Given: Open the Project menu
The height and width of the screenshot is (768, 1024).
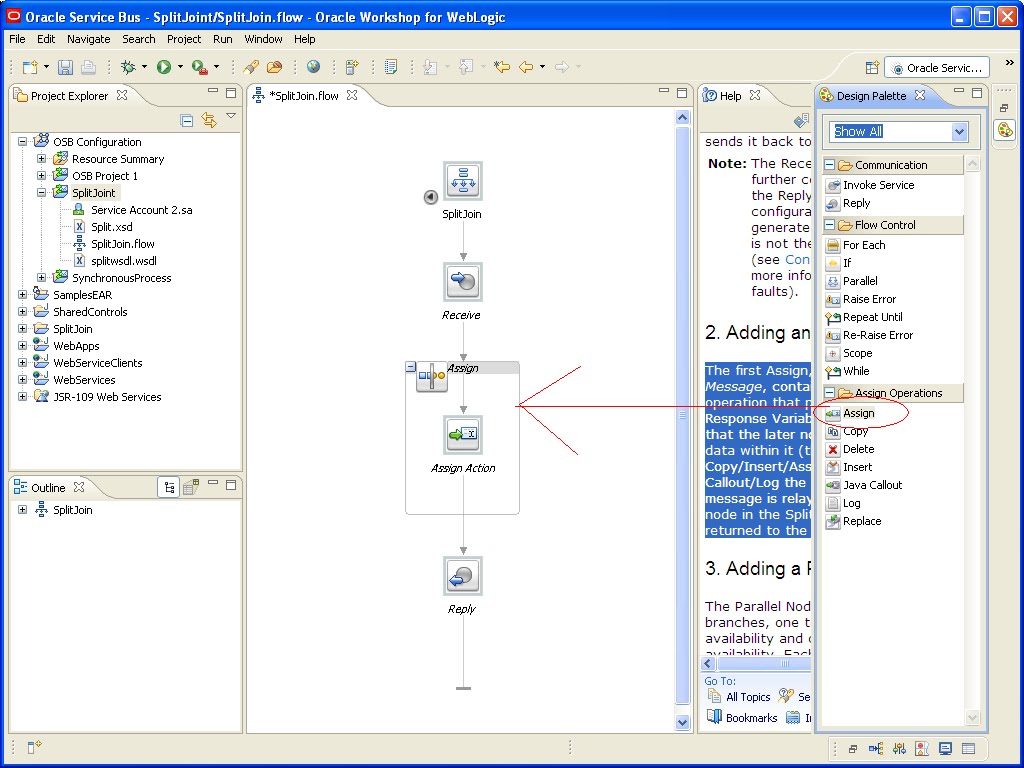Looking at the screenshot, I should [x=184, y=39].
